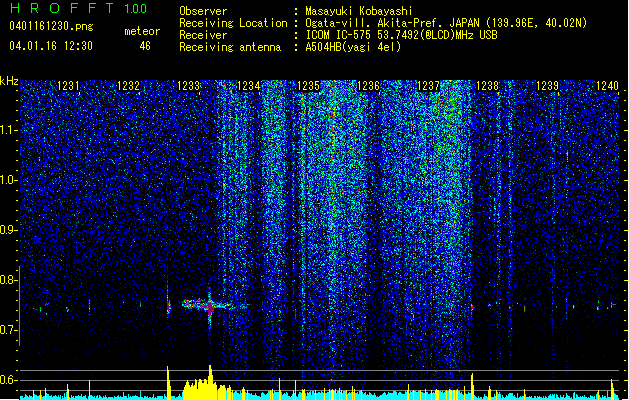Viewport: 629px width, 400px height.
Task: Click the 0.7 kHz frequency label
Action: [9, 330]
